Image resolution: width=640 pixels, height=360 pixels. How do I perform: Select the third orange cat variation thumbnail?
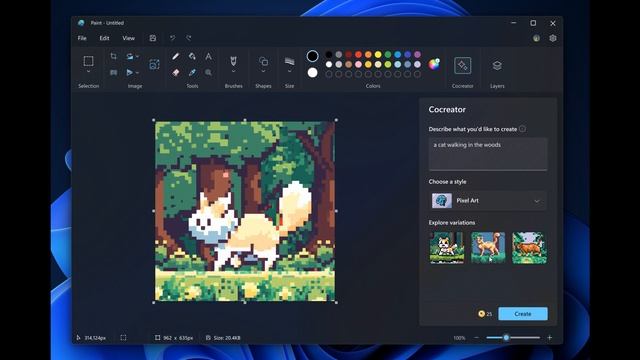(x=529, y=248)
